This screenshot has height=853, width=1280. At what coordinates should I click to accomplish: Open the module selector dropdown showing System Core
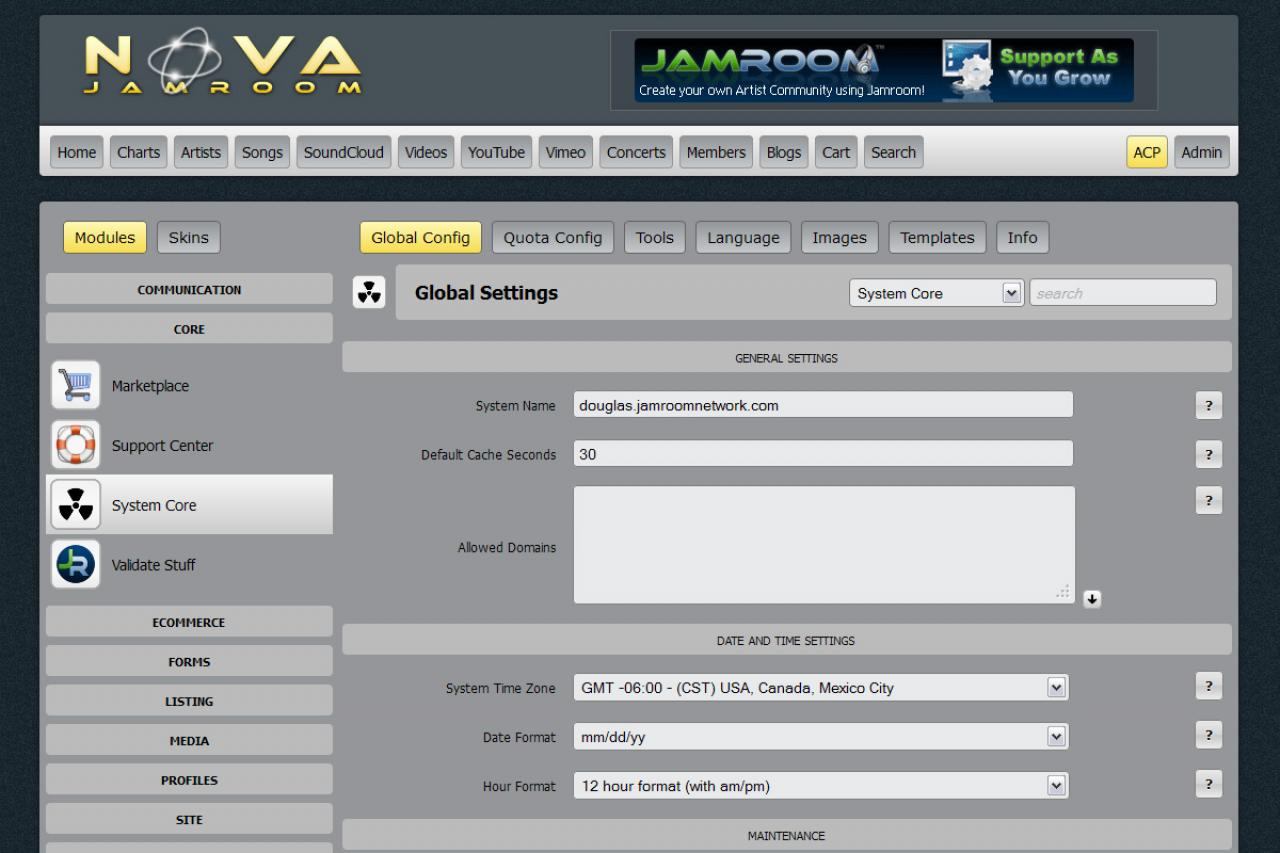[x=936, y=293]
